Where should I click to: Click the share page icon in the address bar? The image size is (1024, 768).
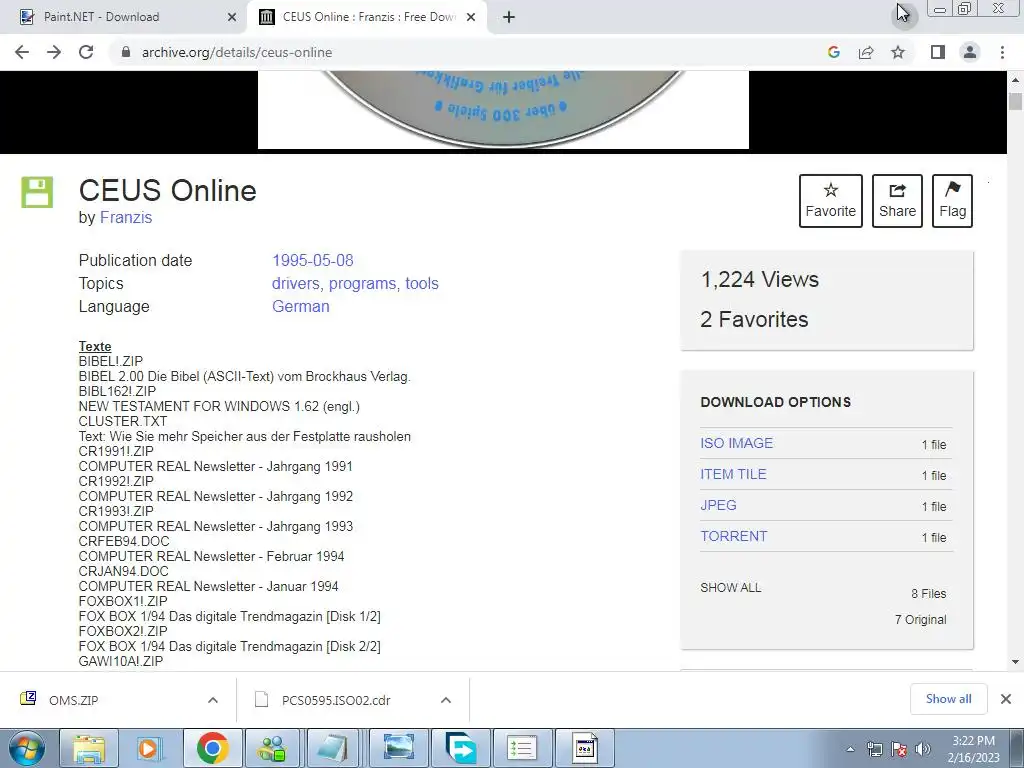(866, 52)
